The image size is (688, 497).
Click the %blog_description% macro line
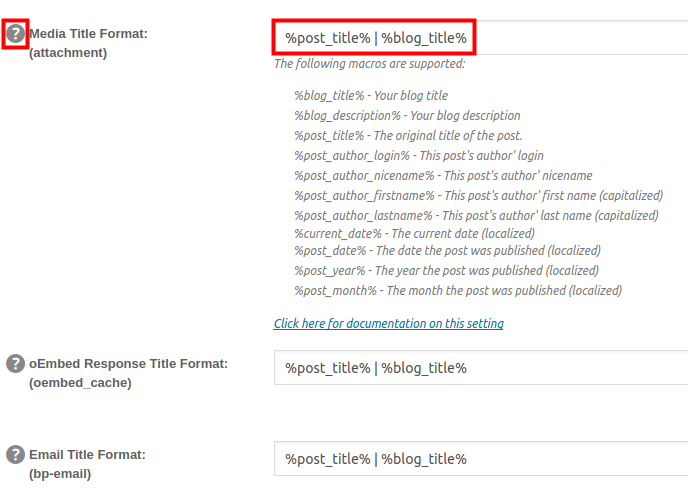point(407,116)
